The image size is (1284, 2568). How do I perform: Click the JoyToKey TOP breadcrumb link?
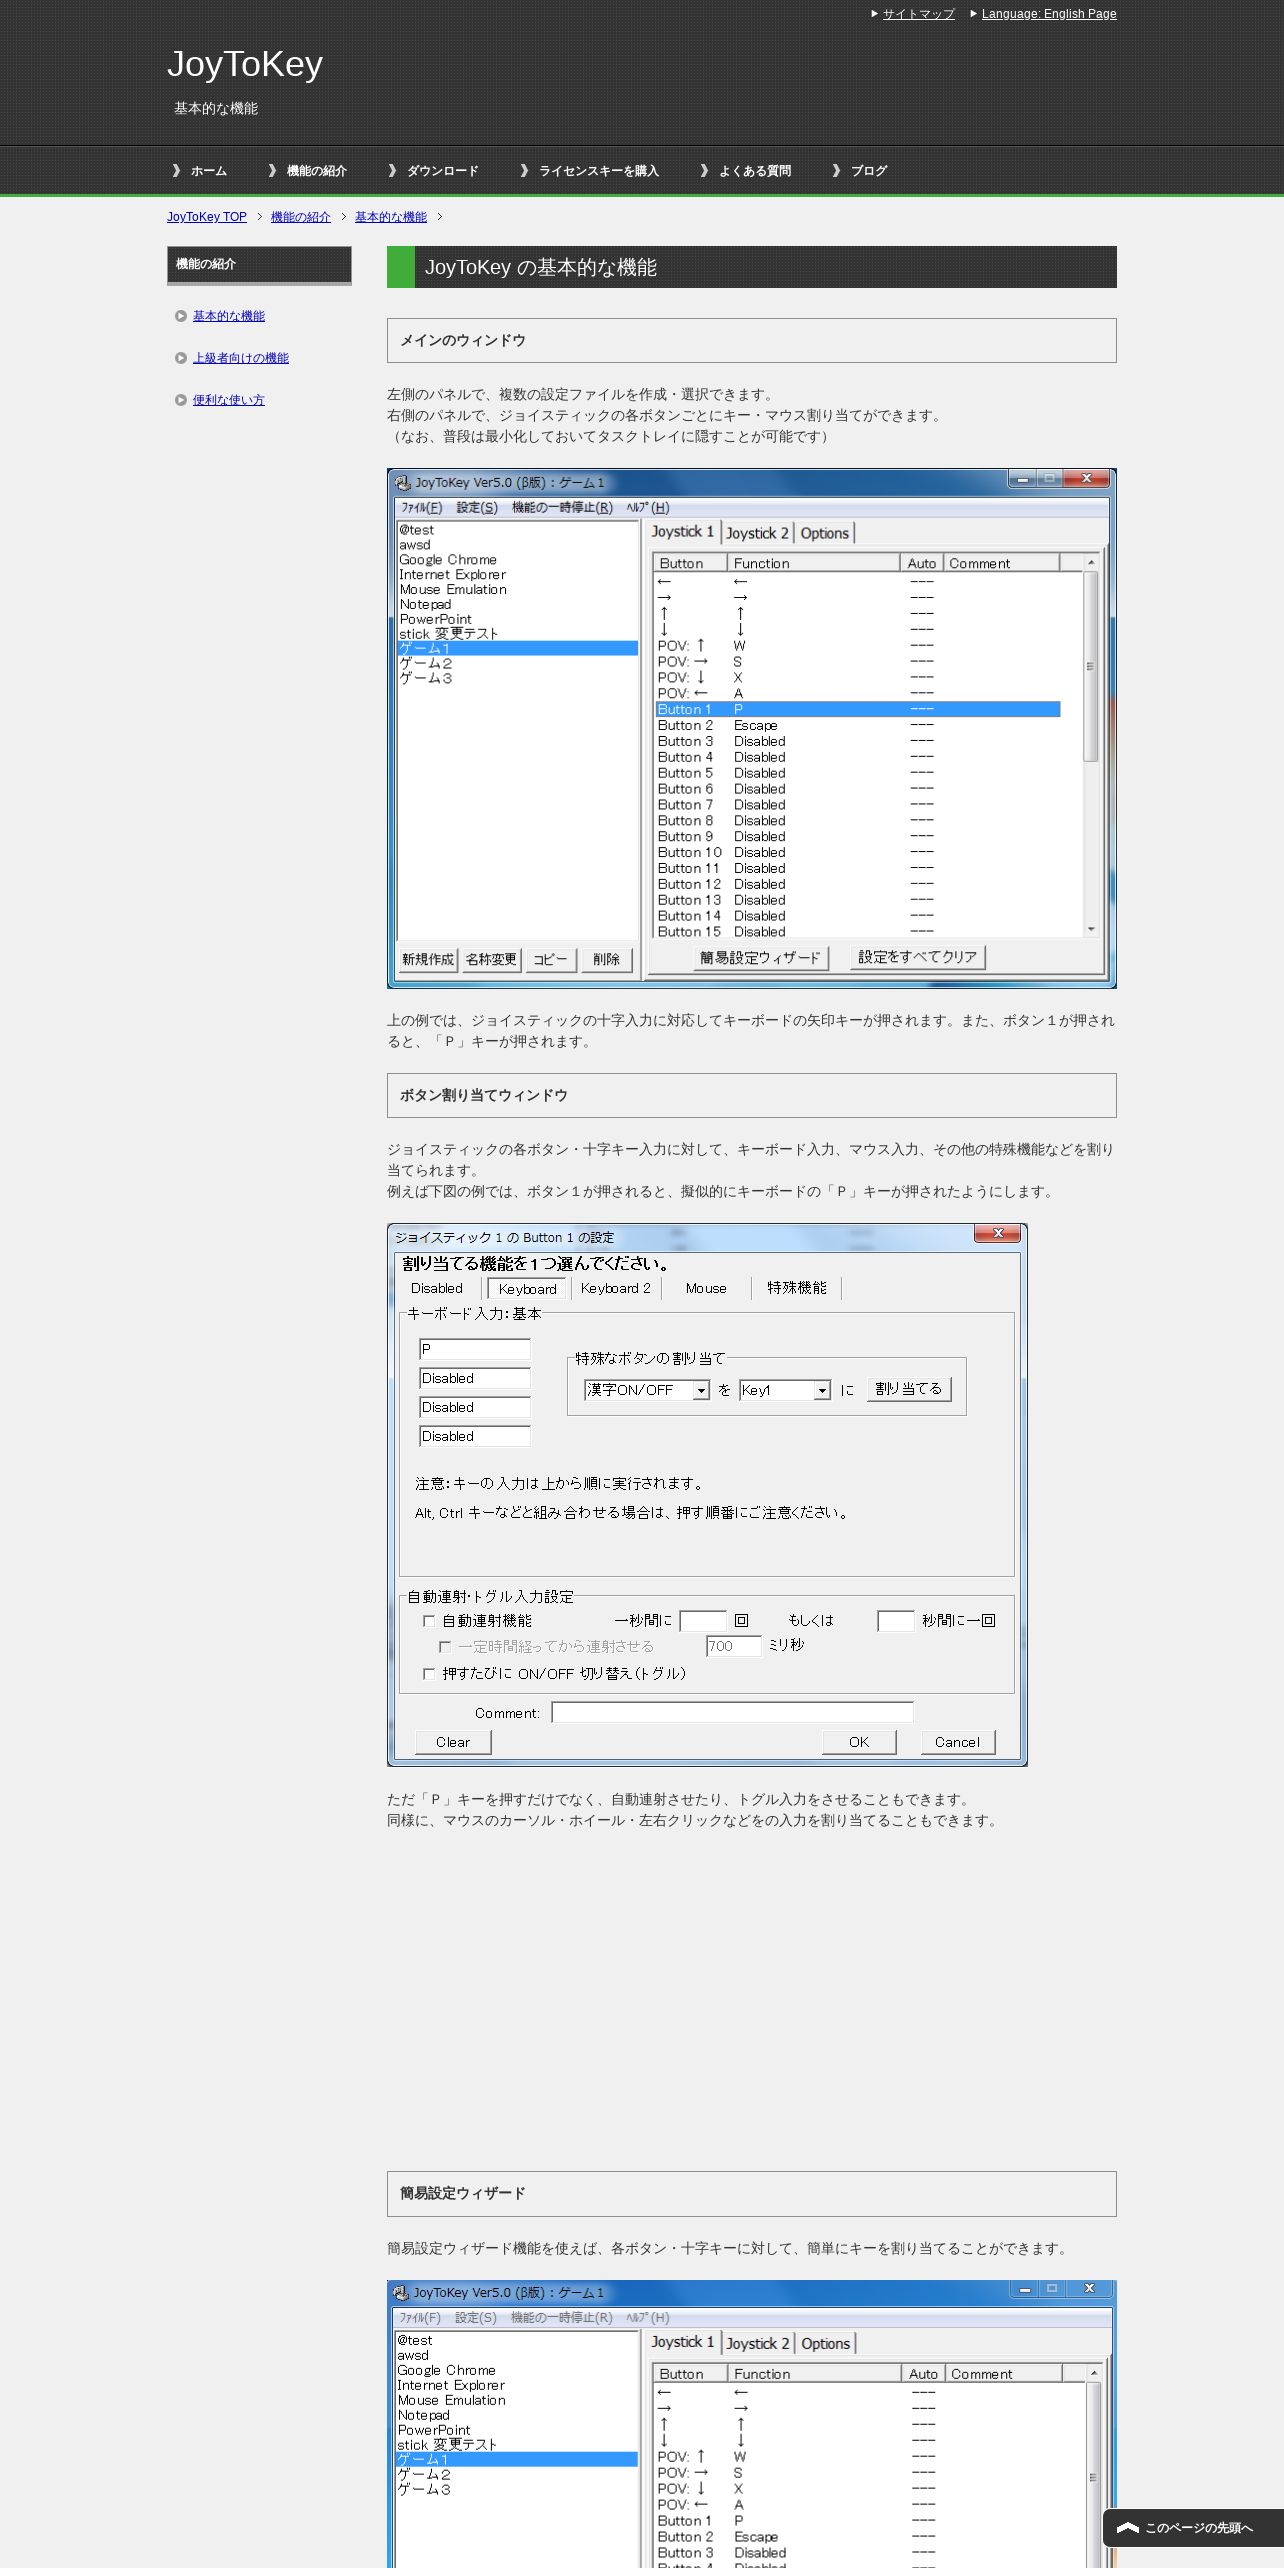click(207, 217)
